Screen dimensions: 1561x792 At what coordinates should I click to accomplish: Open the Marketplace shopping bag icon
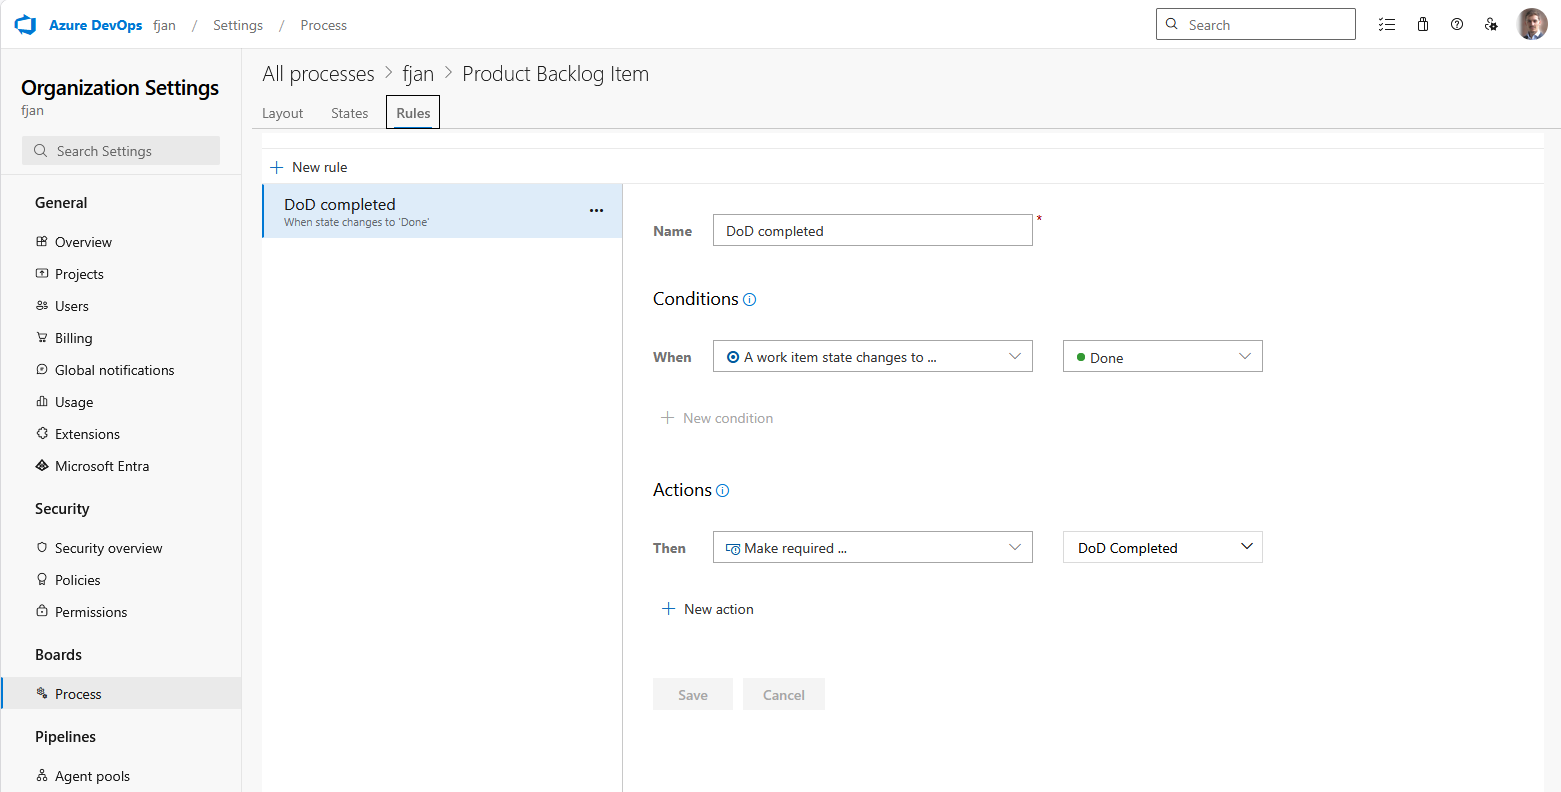1422,23
